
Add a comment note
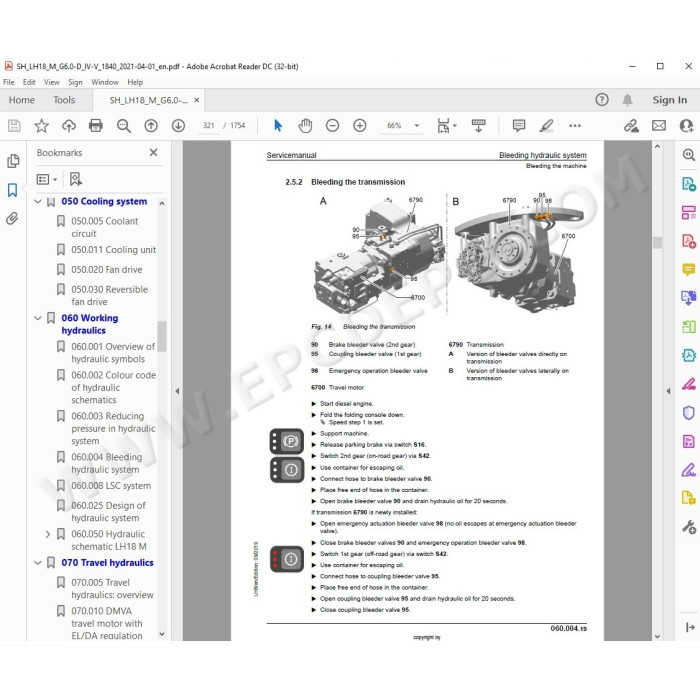click(519, 126)
